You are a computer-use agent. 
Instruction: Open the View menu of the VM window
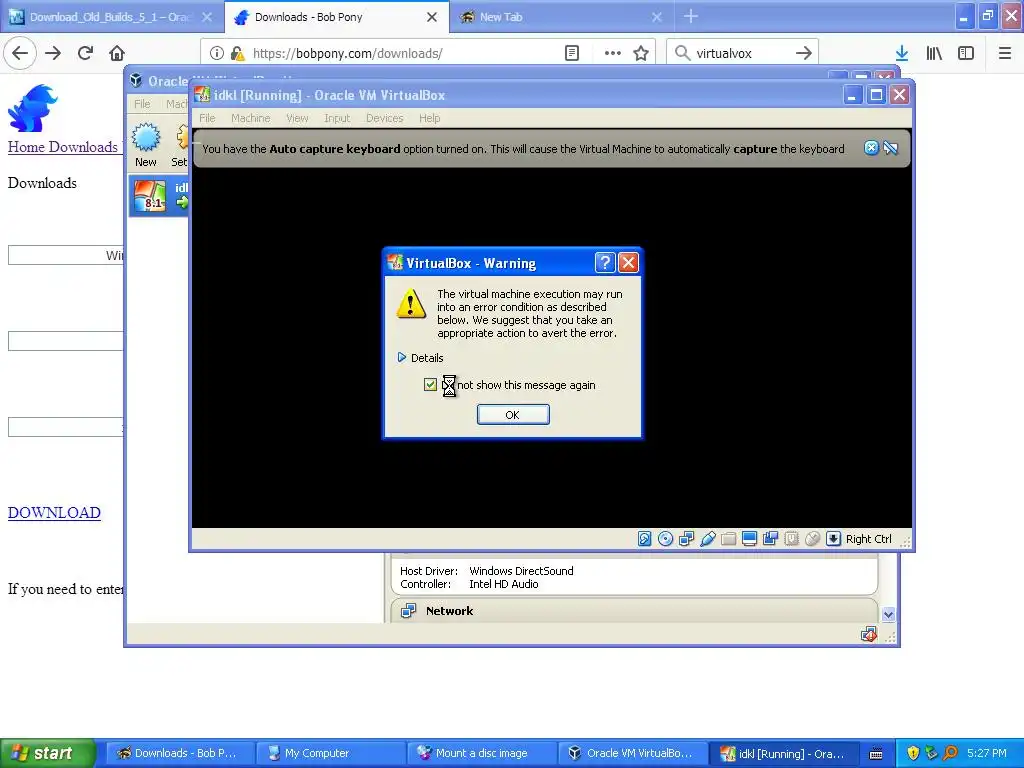[297, 118]
